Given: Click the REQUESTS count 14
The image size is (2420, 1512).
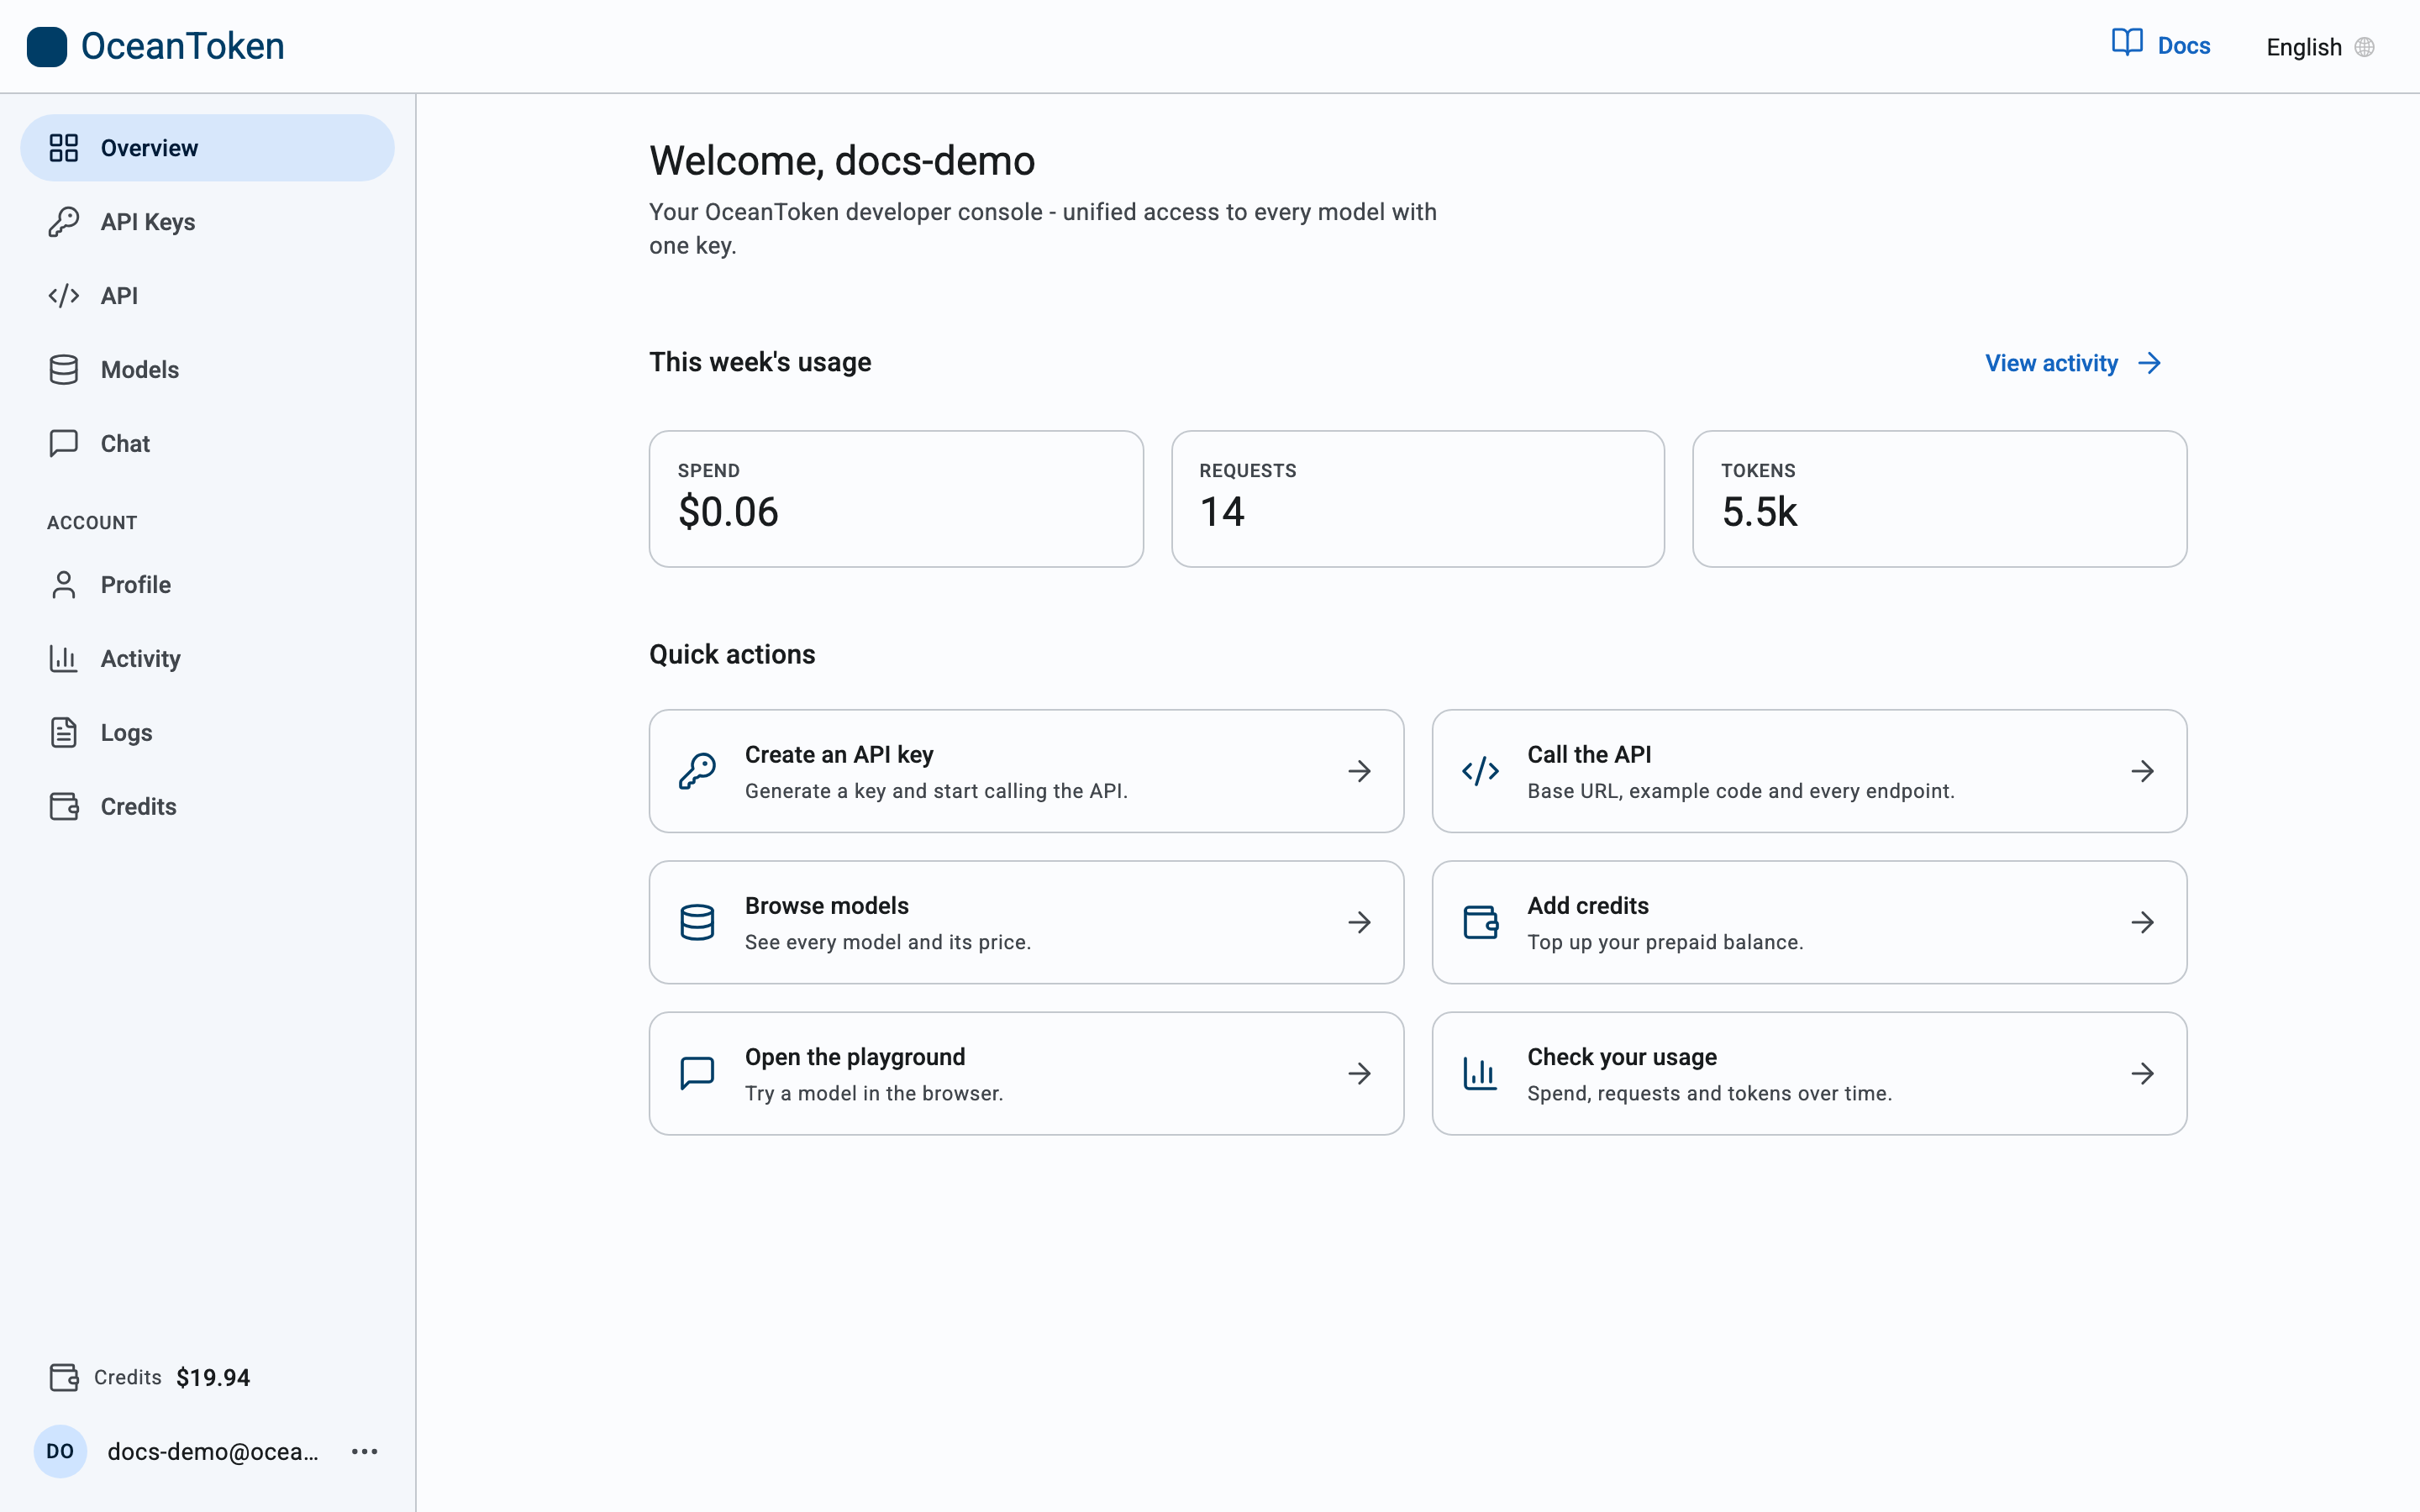Looking at the screenshot, I should coord(1222,512).
